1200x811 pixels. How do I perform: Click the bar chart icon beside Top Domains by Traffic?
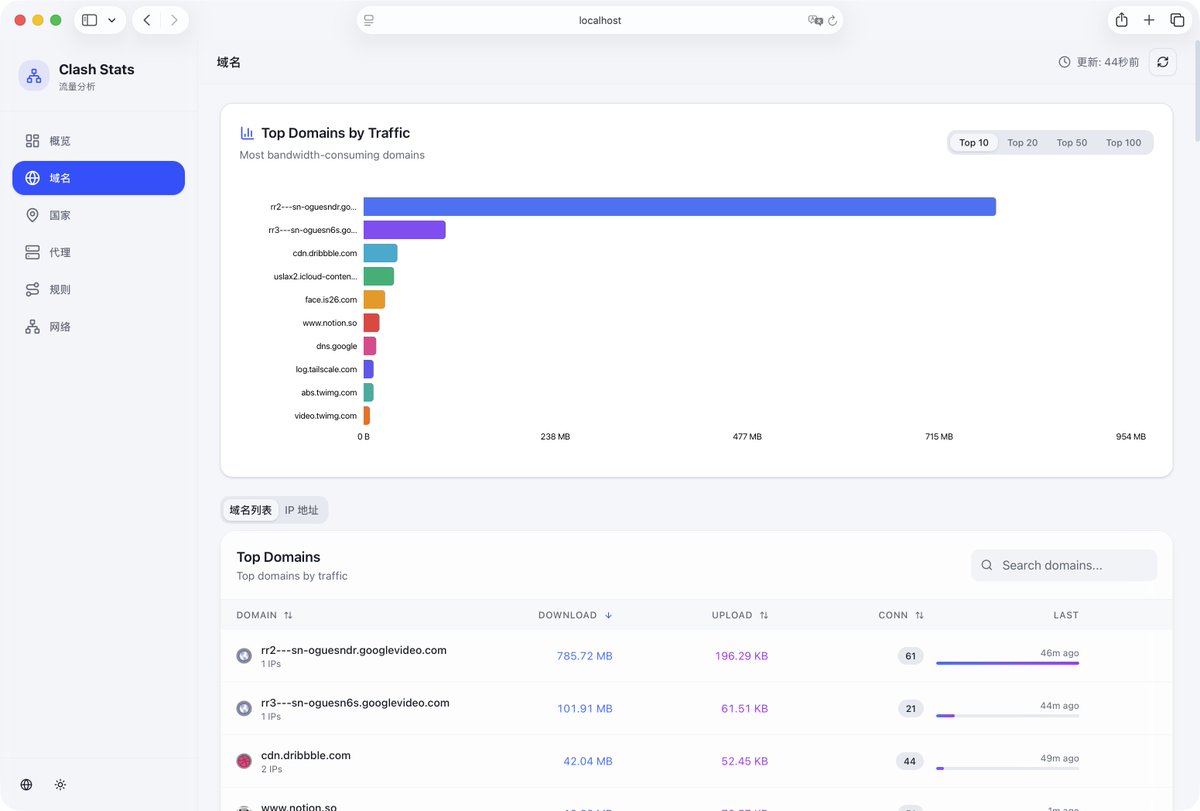[247, 133]
